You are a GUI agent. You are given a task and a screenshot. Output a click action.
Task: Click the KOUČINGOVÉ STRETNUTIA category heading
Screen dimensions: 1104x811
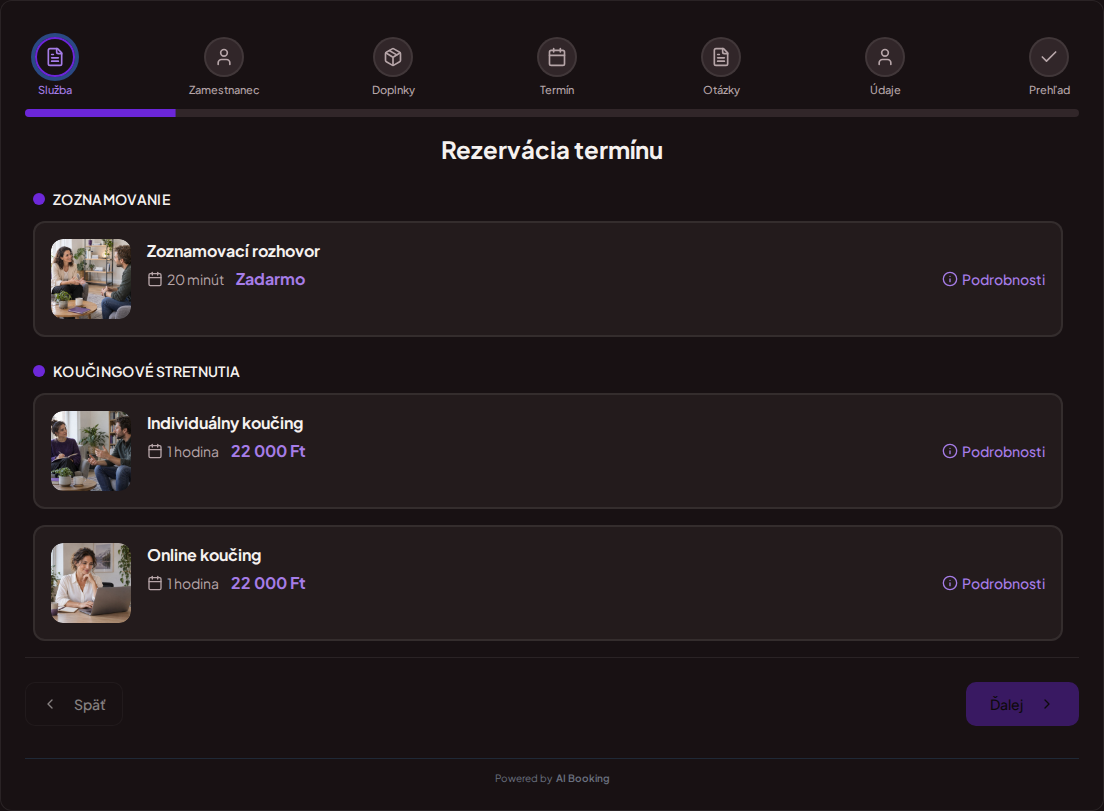coord(146,372)
